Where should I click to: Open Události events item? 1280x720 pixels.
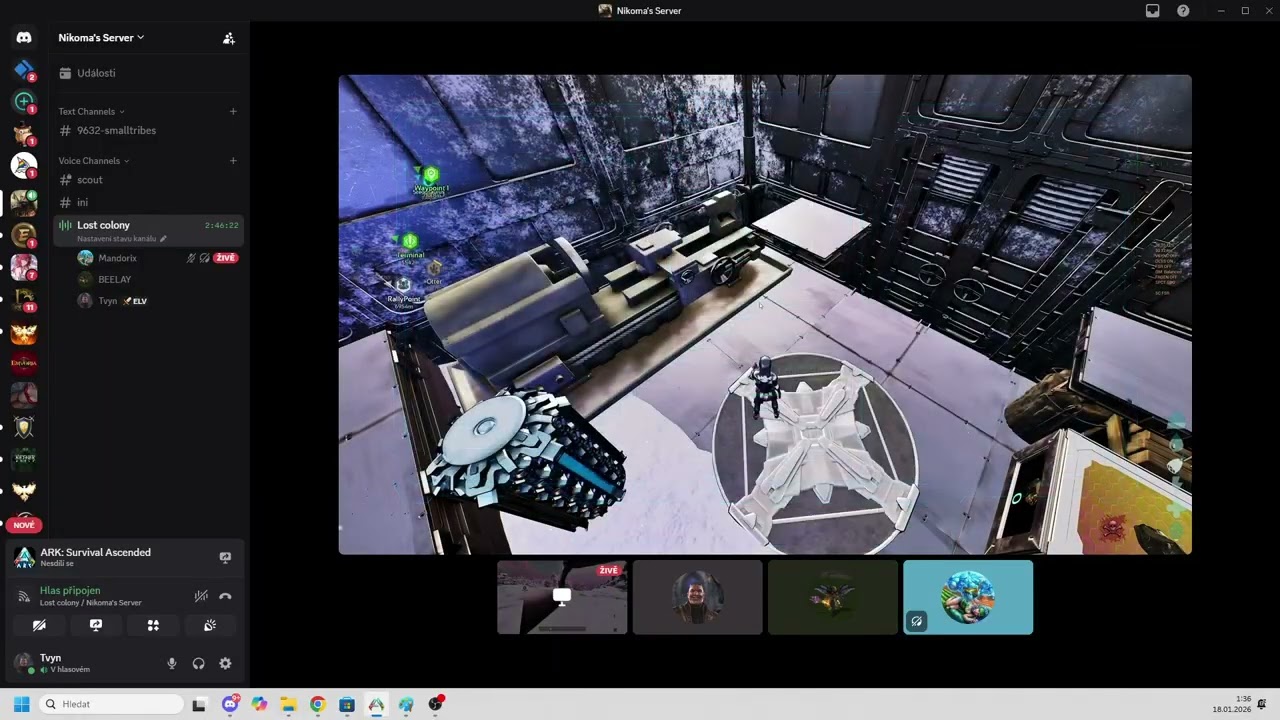148,73
